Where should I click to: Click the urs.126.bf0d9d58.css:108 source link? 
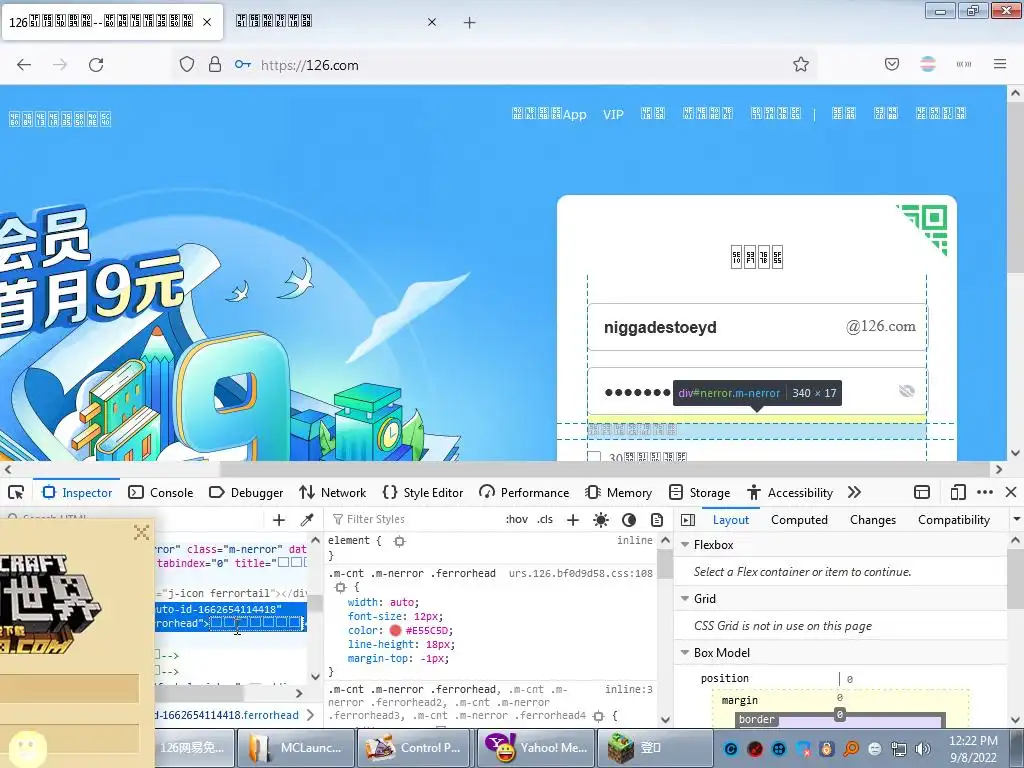(x=581, y=573)
